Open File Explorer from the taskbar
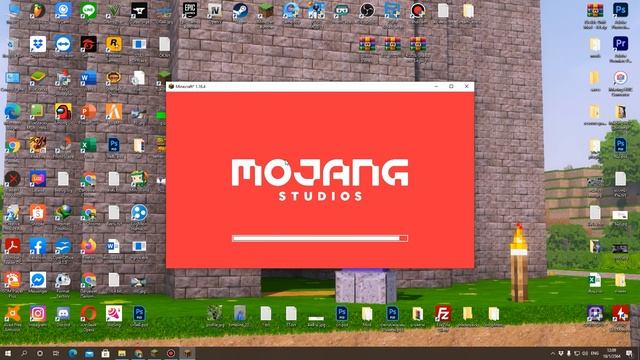640x360 pixels. tap(122, 353)
